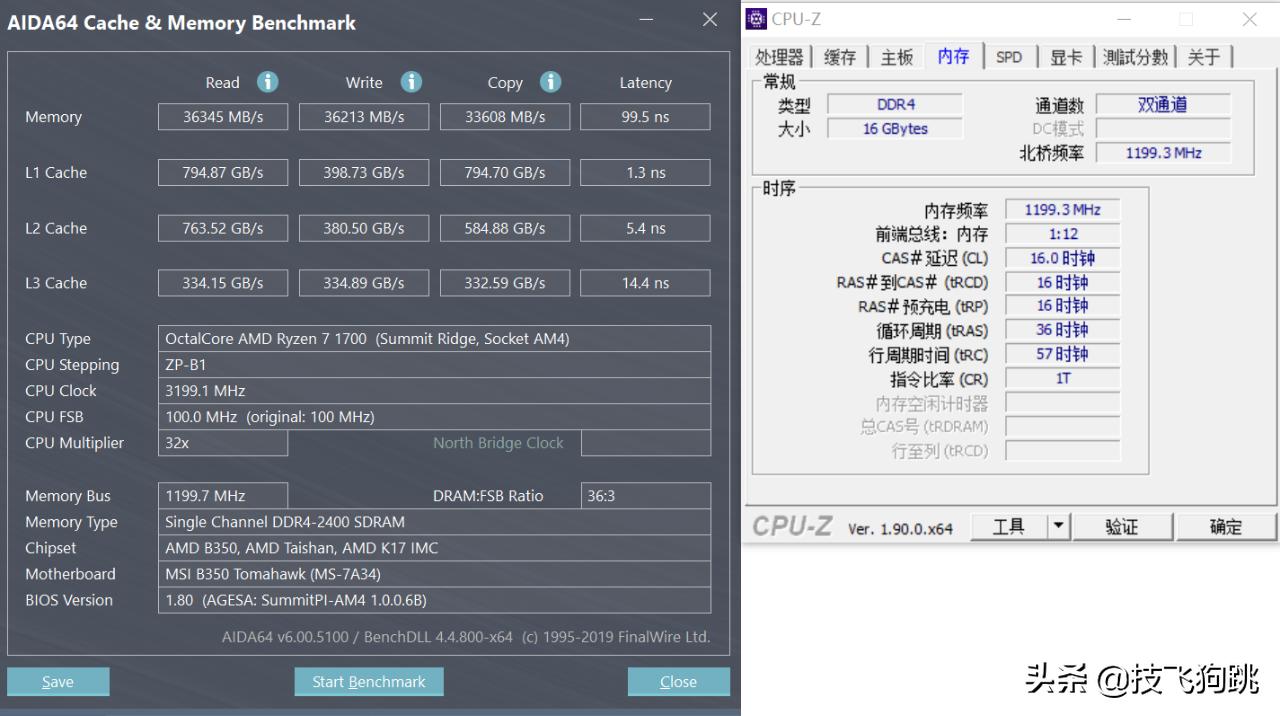Click Start Benchmark

tap(369, 681)
